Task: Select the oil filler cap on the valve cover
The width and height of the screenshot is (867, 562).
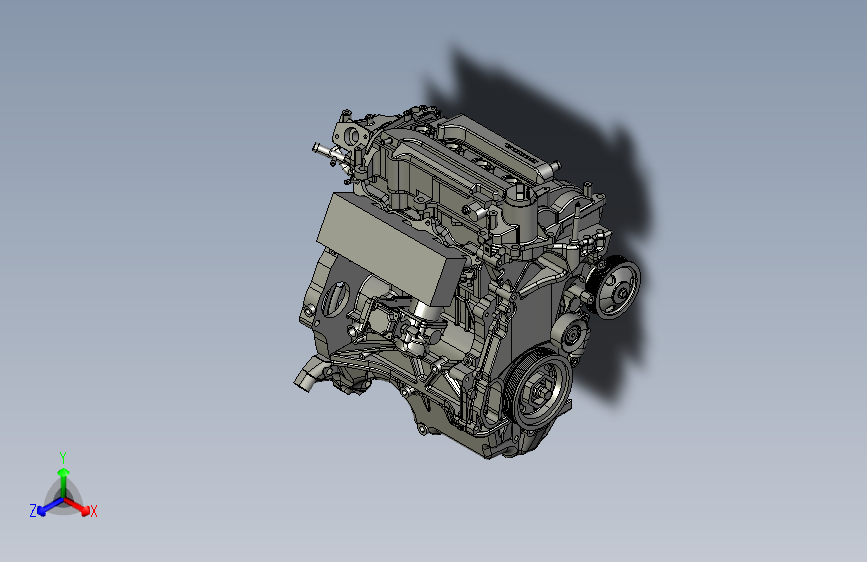Action: (x=518, y=195)
